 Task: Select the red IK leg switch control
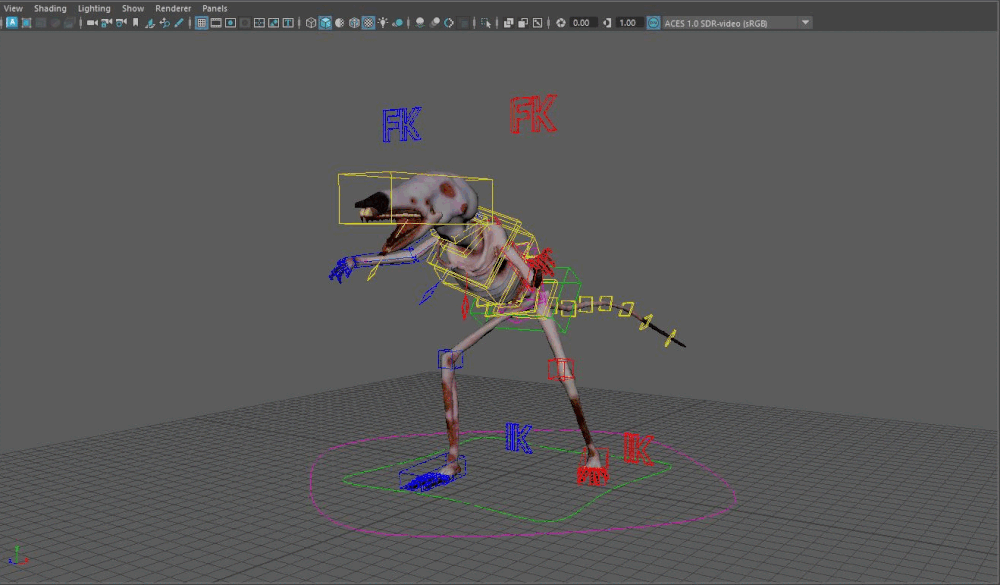coord(638,448)
